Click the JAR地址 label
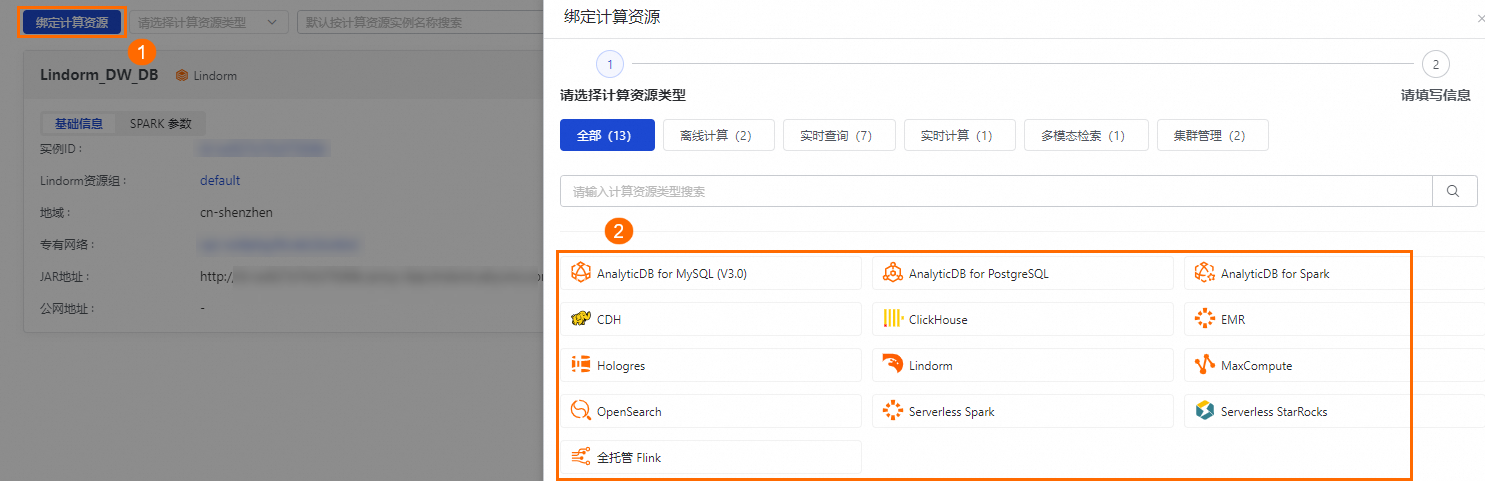This screenshot has height=481, width=1485. click(x=65, y=277)
